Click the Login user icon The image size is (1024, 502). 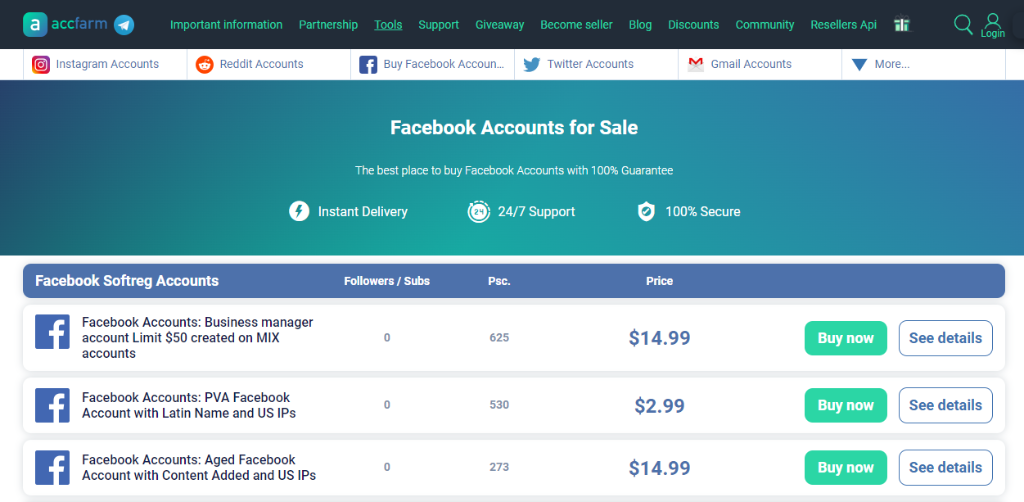click(x=993, y=20)
